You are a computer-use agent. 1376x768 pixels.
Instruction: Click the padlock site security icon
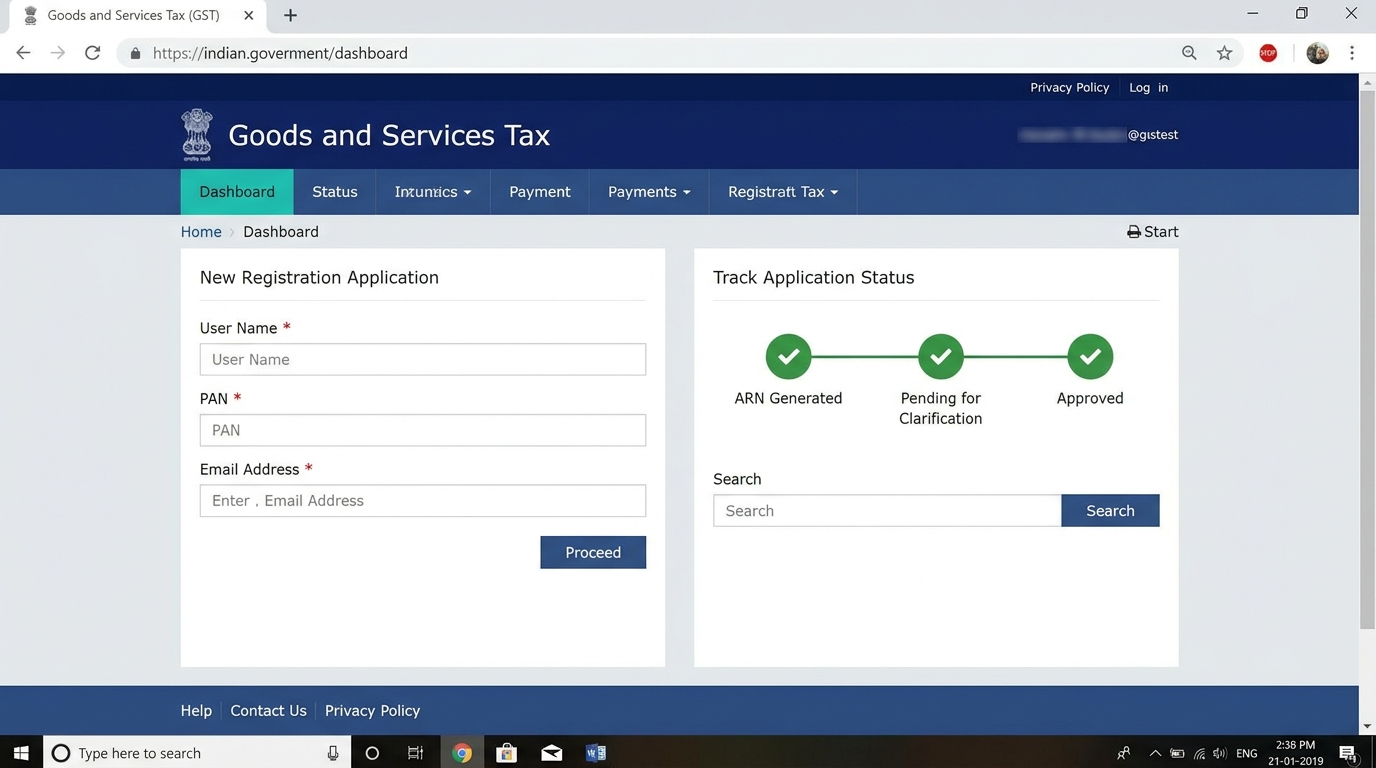(135, 53)
